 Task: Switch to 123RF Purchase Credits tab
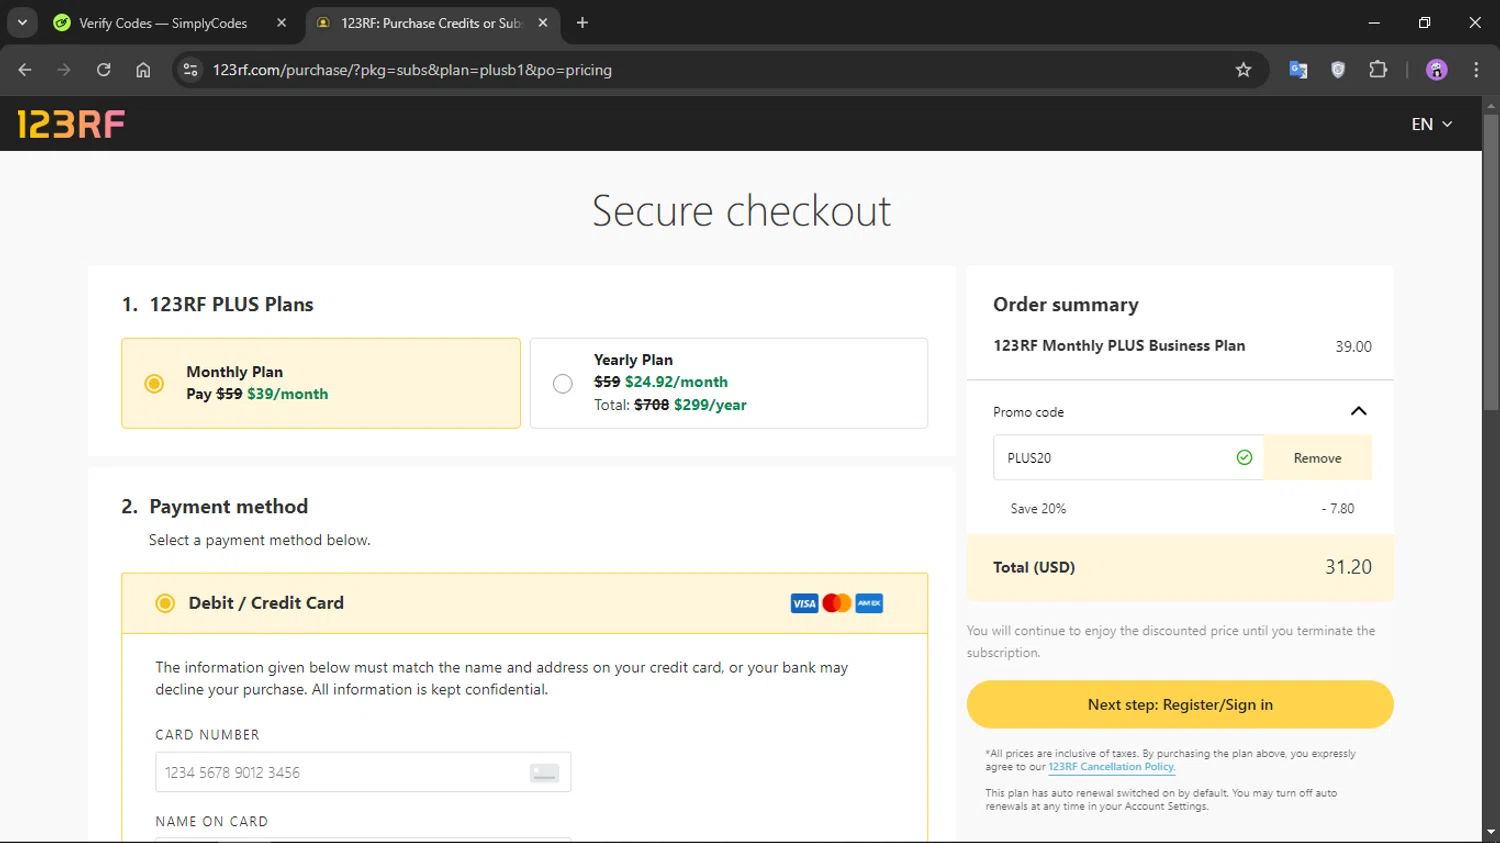pyautogui.click(x=431, y=23)
